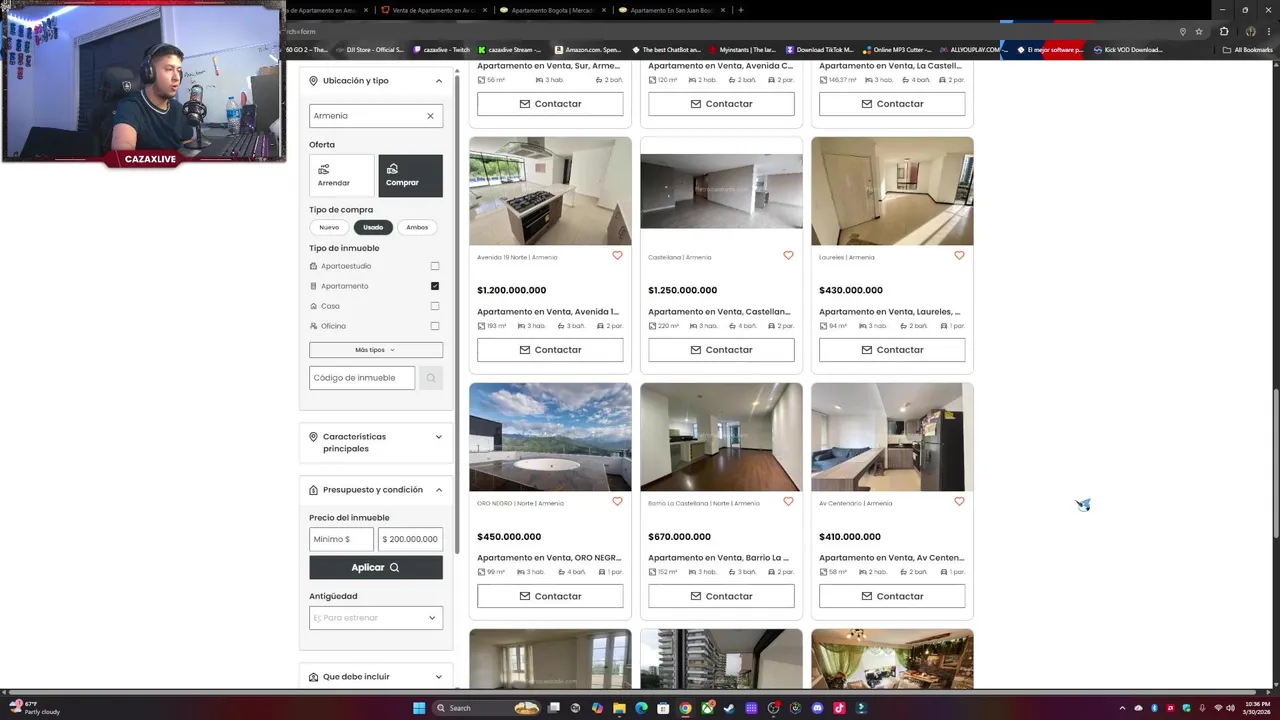This screenshot has width=1280, height=720.
Task: Expand the Que debe incluir section
Action: (376, 677)
